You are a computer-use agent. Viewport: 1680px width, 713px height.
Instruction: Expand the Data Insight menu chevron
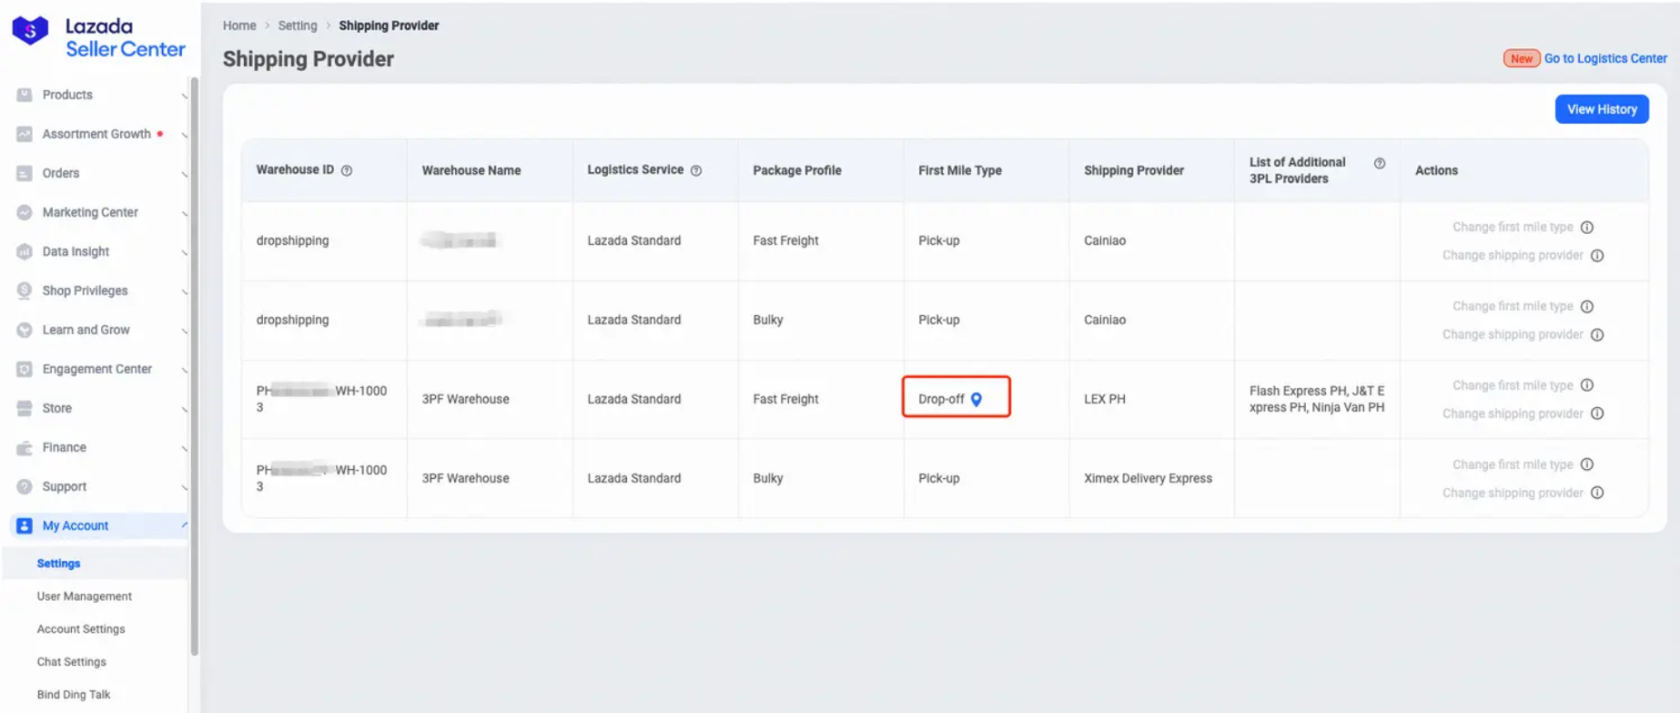pyautogui.click(x=184, y=253)
